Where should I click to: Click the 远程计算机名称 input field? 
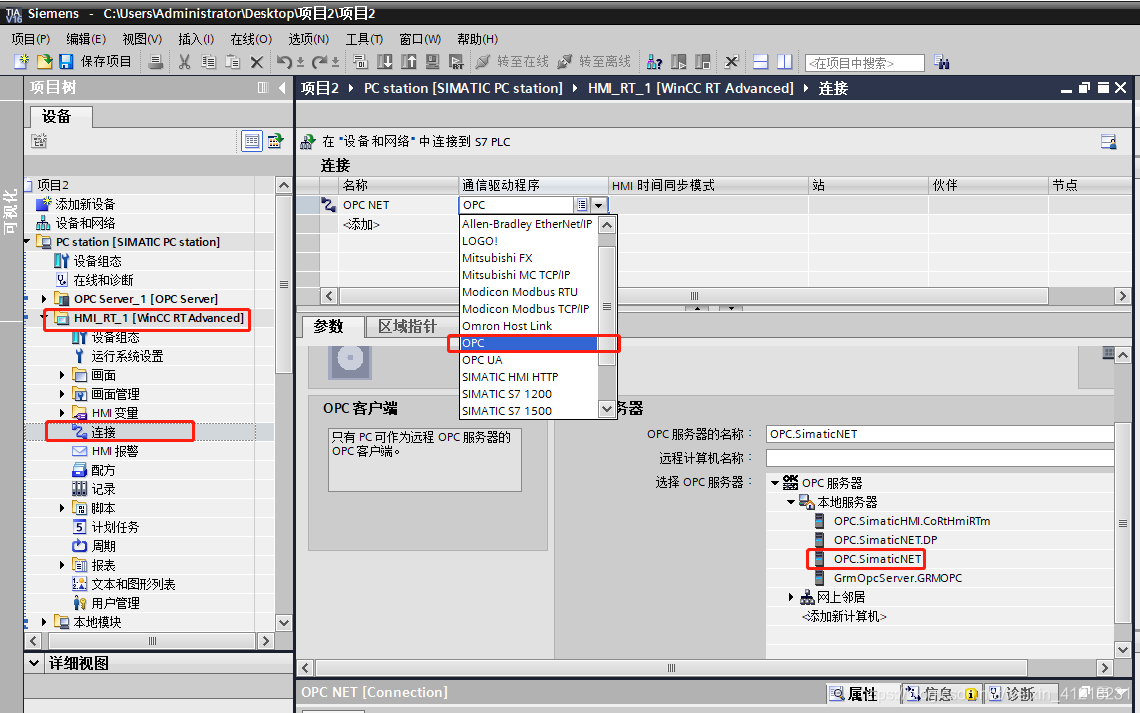tap(939, 459)
